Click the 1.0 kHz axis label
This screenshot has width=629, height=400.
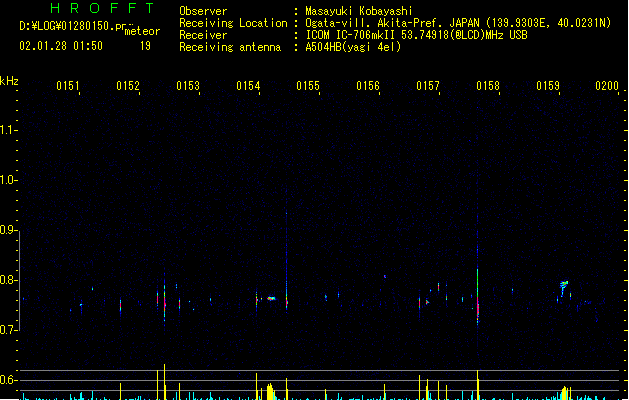pyautogui.click(x=8, y=180)
